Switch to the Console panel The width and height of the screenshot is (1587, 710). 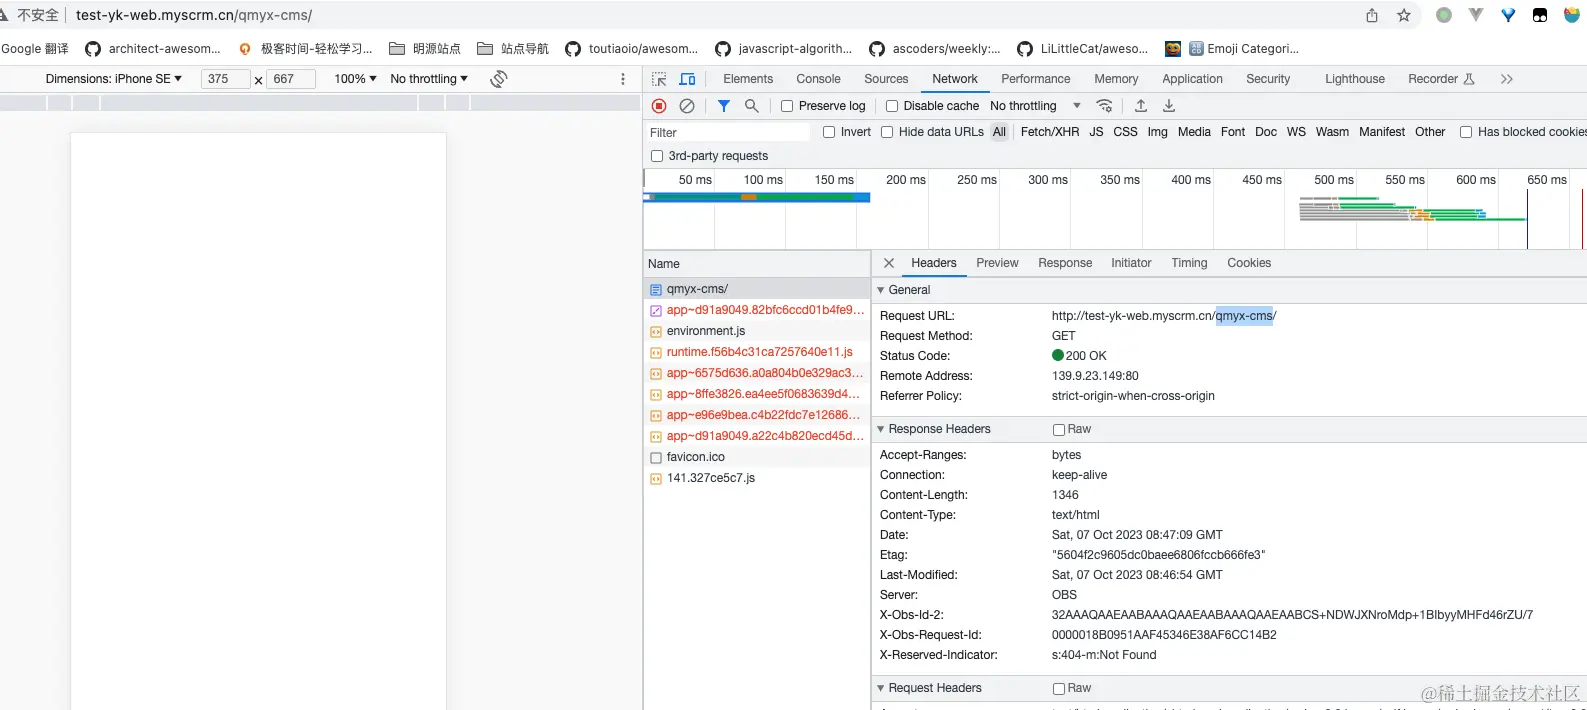coord(818,79)
